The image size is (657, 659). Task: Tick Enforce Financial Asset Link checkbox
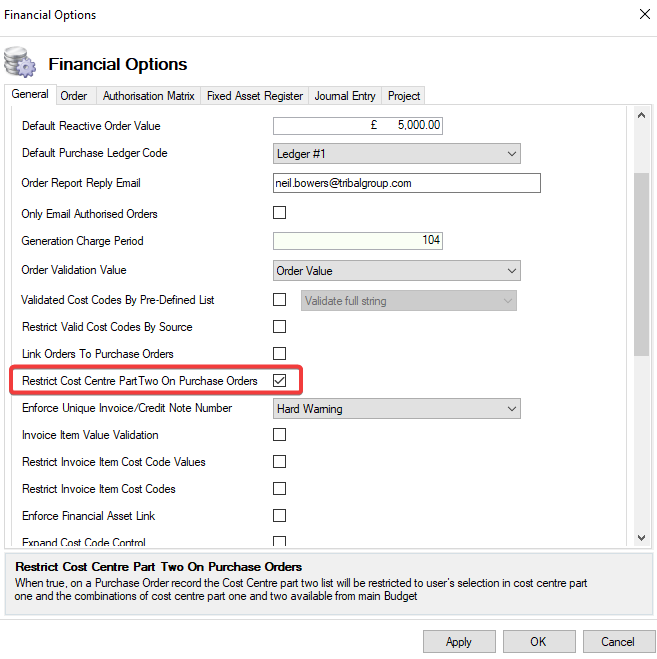[x=280, y=516]
